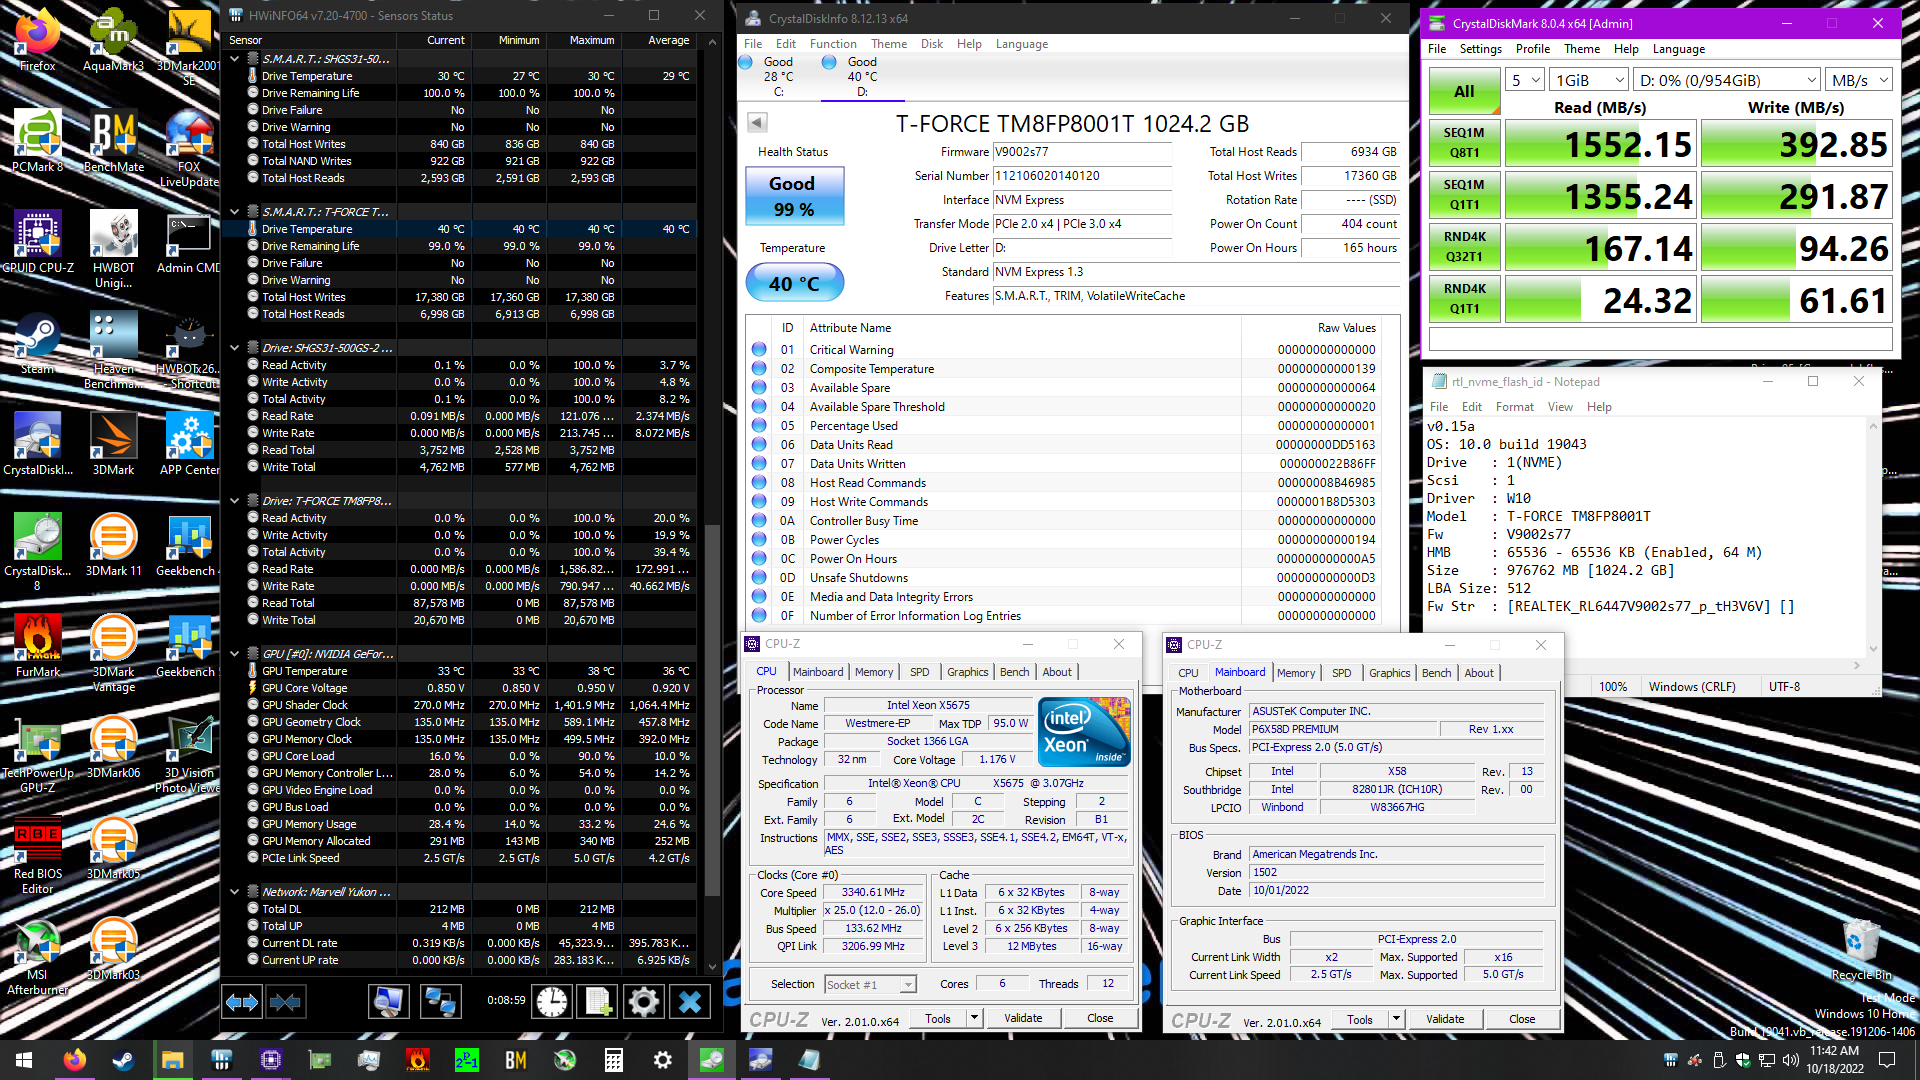Open notification center in system tray
The height and width of the screenshot is (1080, 1920).
point(1887,1060)
